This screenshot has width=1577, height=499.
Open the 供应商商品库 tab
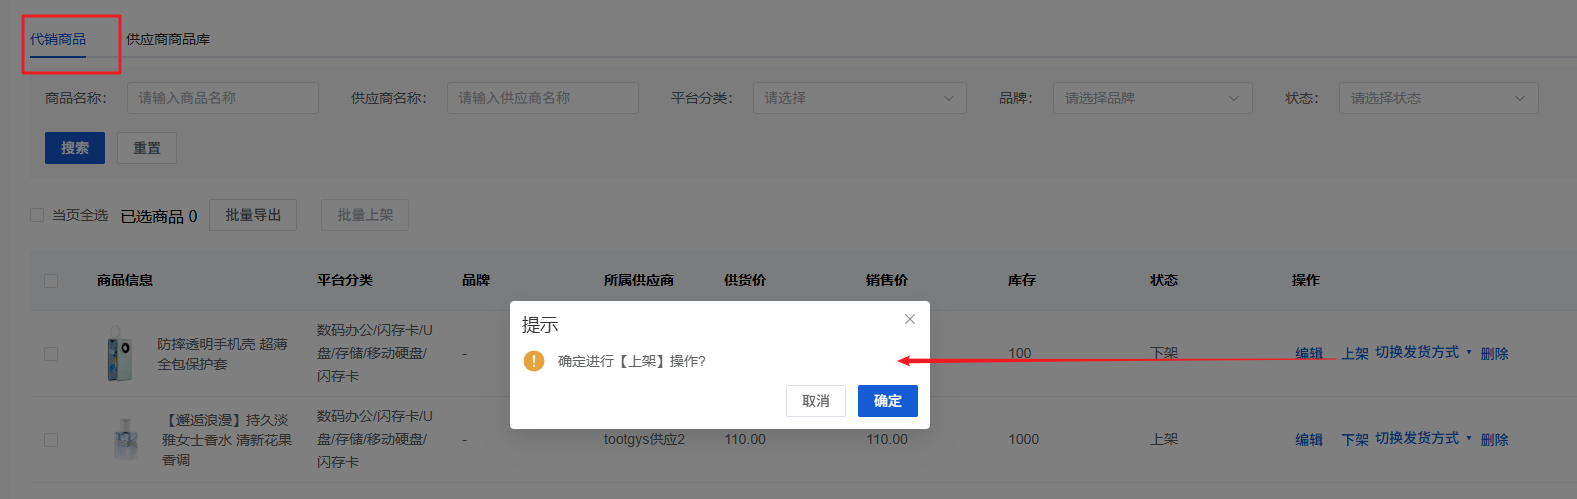(x=168, y=39)
